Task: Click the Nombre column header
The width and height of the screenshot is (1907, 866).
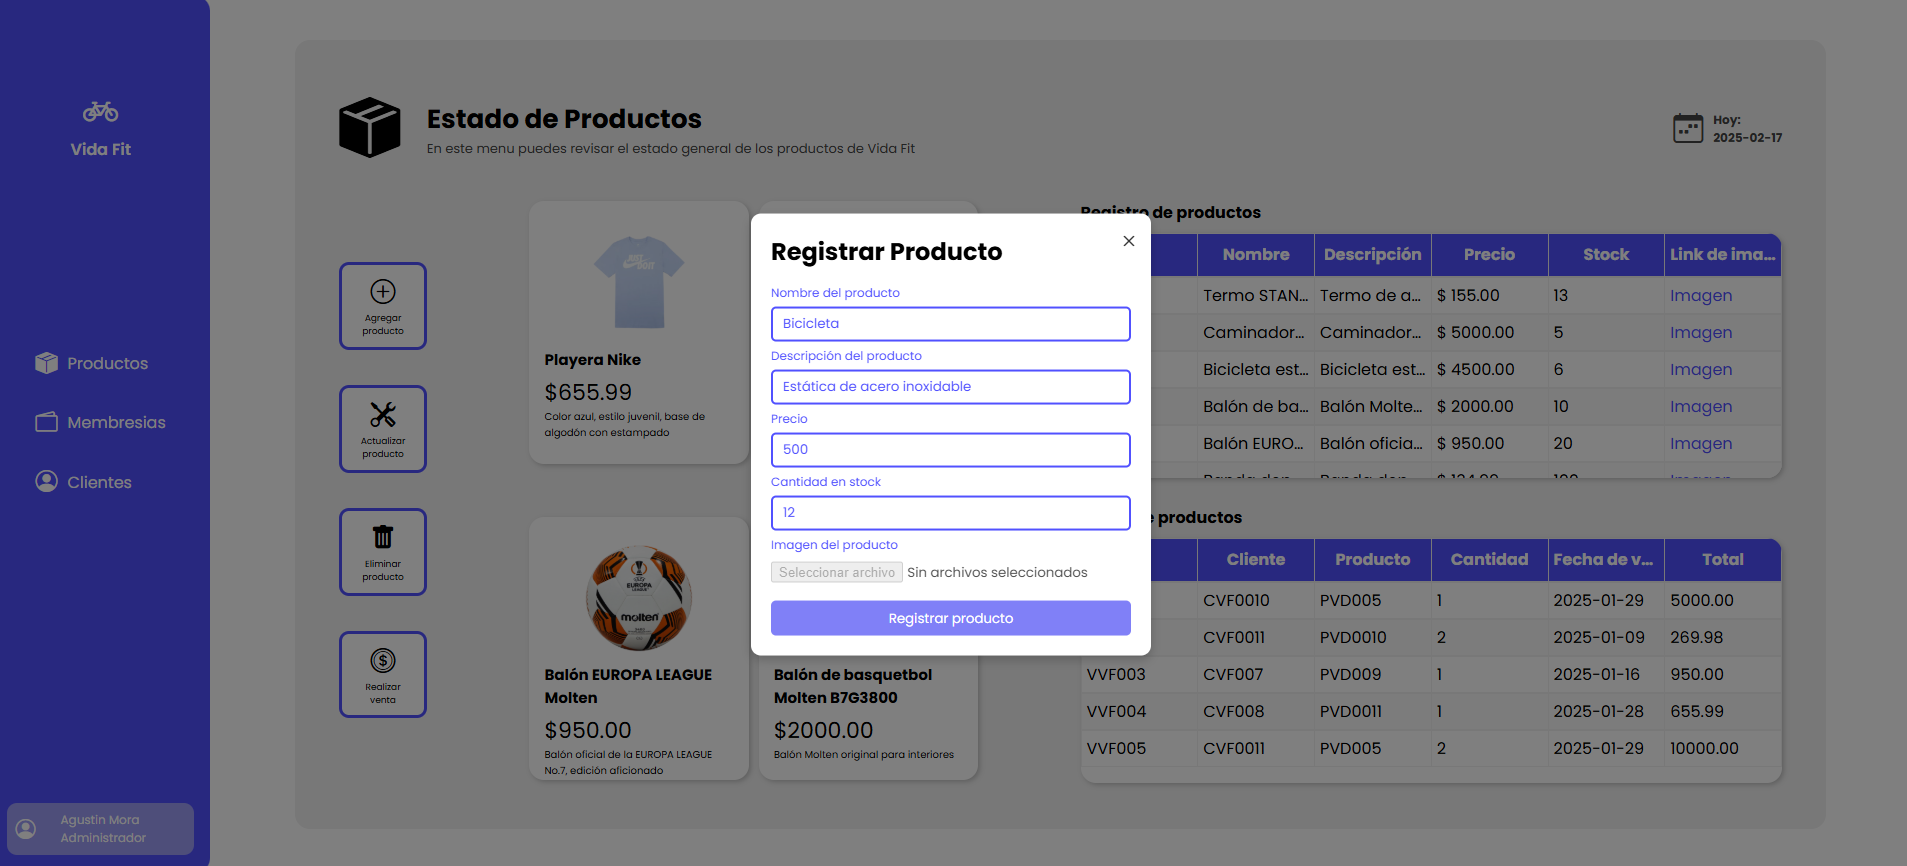Action: click(1256, 255)
